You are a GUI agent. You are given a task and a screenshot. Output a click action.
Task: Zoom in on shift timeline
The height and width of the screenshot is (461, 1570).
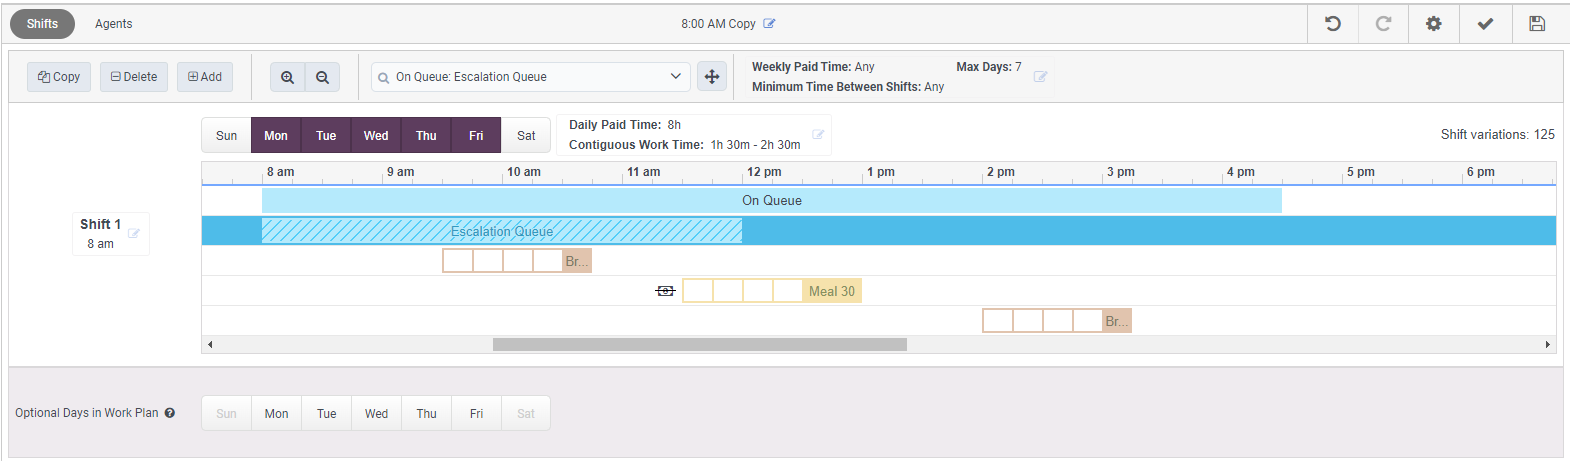(x=288, y=77)
